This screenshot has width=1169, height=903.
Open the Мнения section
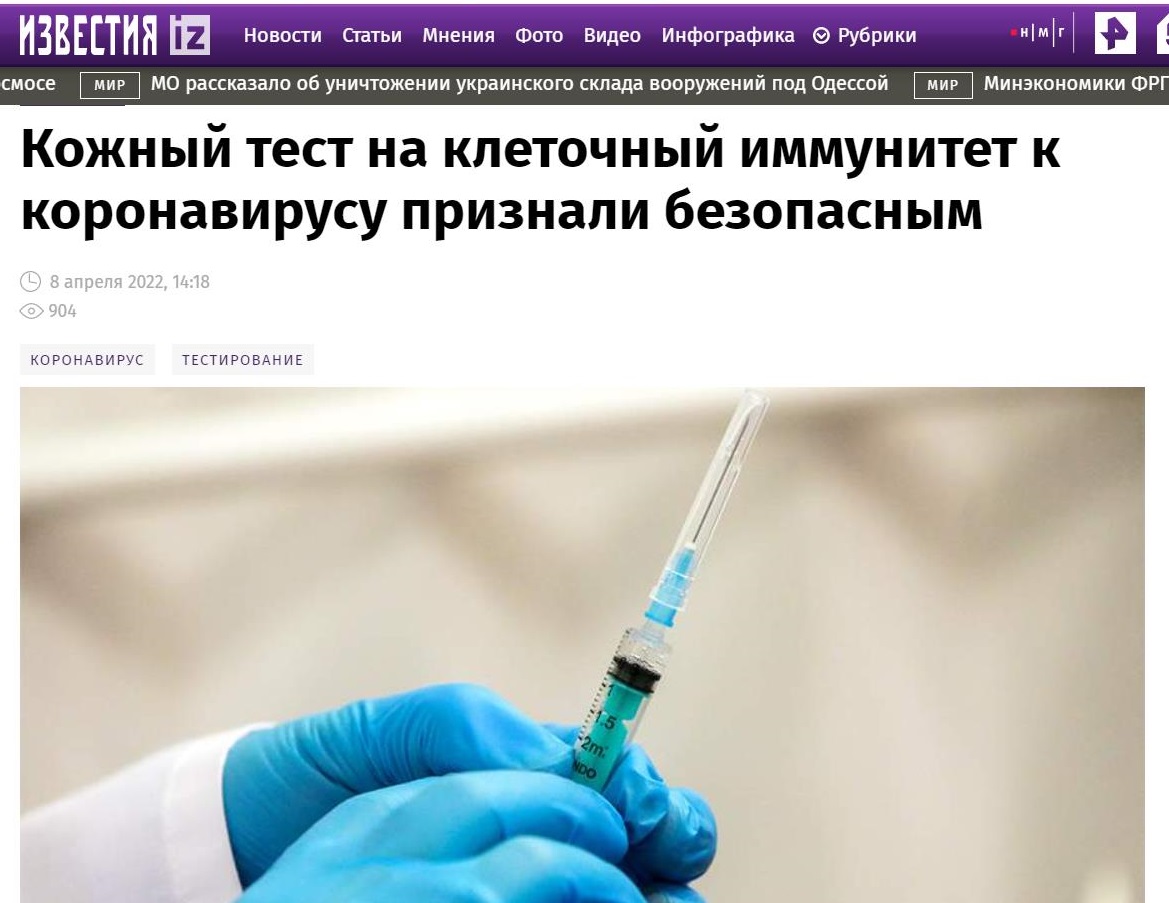pos(458,35)
